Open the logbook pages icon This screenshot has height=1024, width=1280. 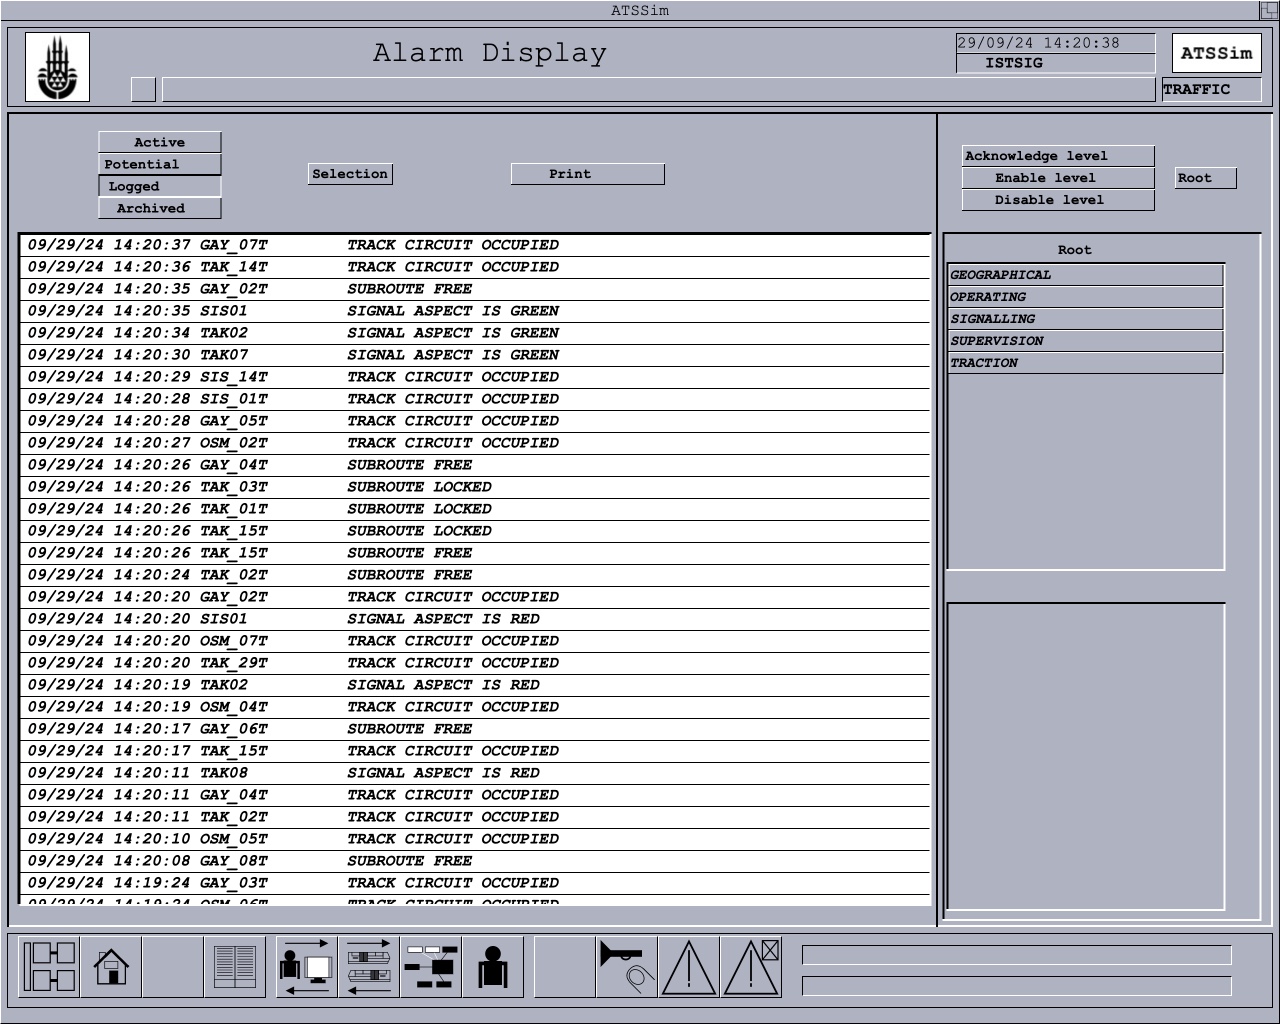coord(235,967)
